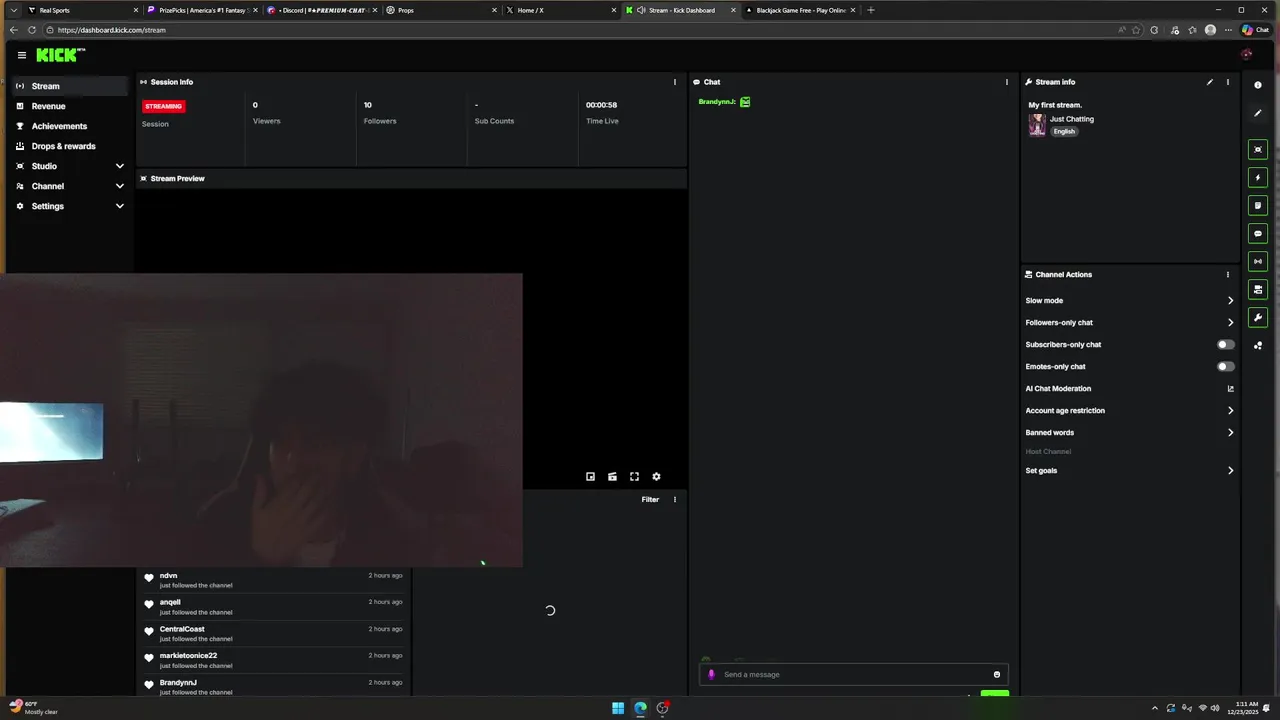
Task: Switch to the Discord browser tab
Action: 320,10
